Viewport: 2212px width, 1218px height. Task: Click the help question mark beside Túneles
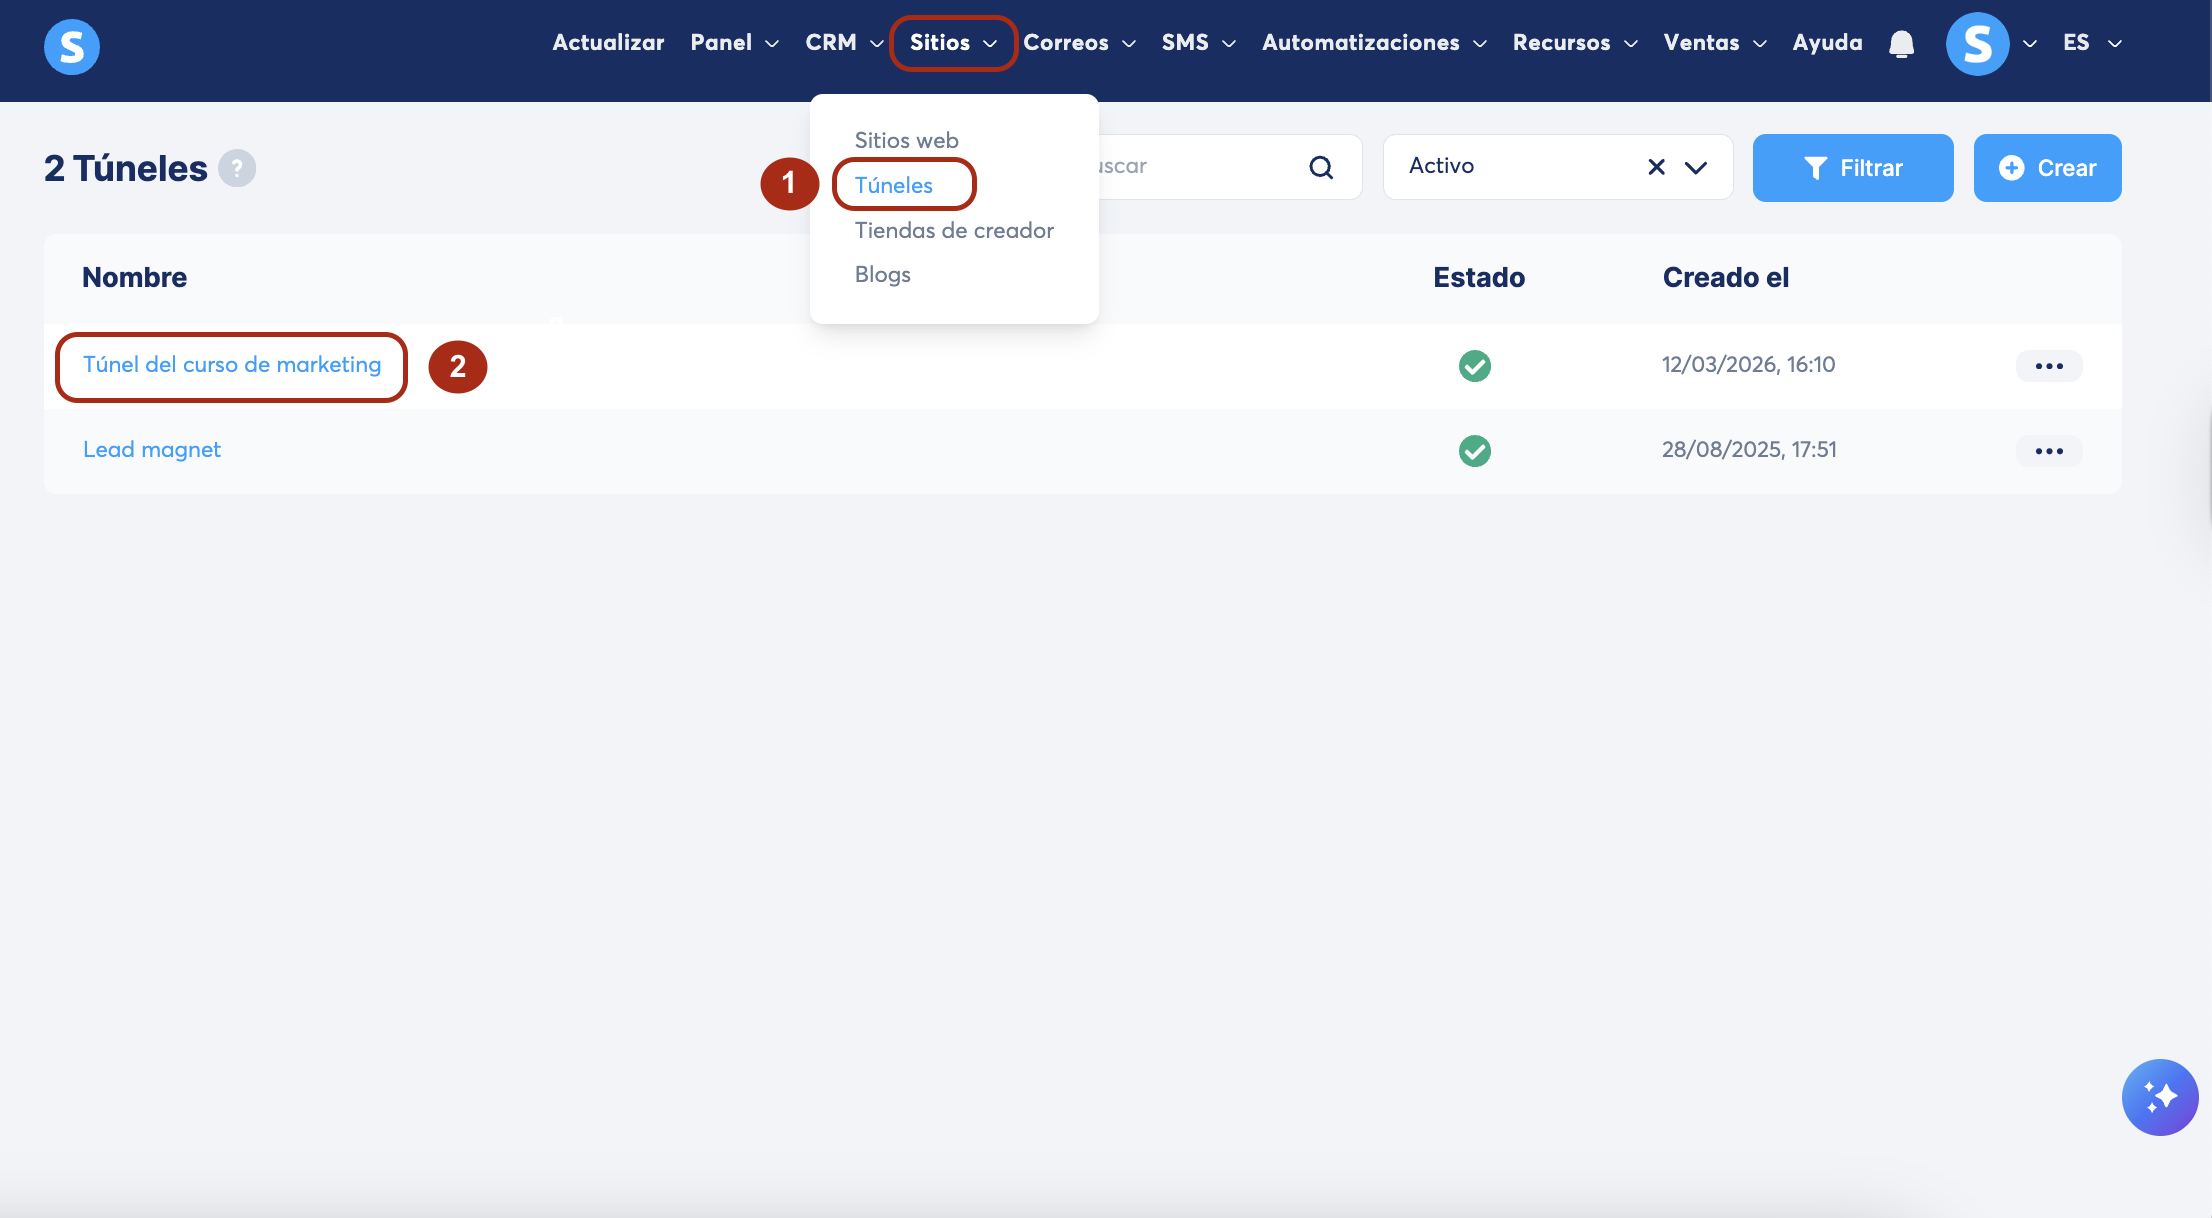237,168
